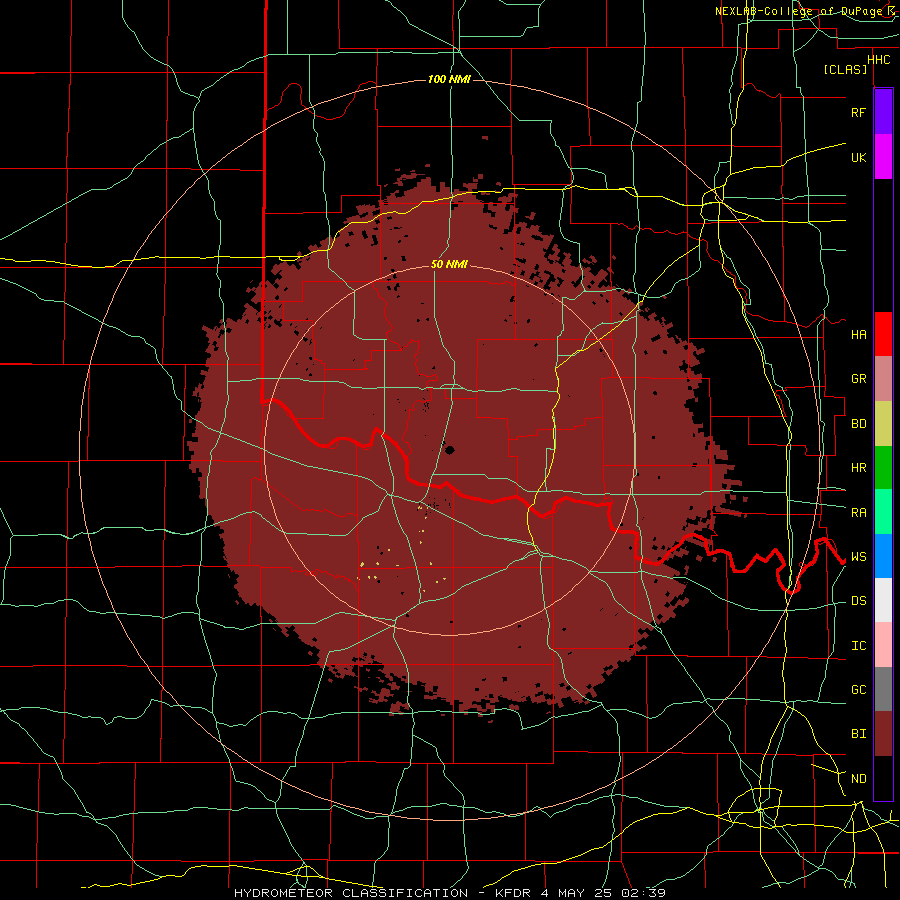Select the IC pink legend swatch
The height and width of the screenshot is (900, 900).
pos(883,645)
